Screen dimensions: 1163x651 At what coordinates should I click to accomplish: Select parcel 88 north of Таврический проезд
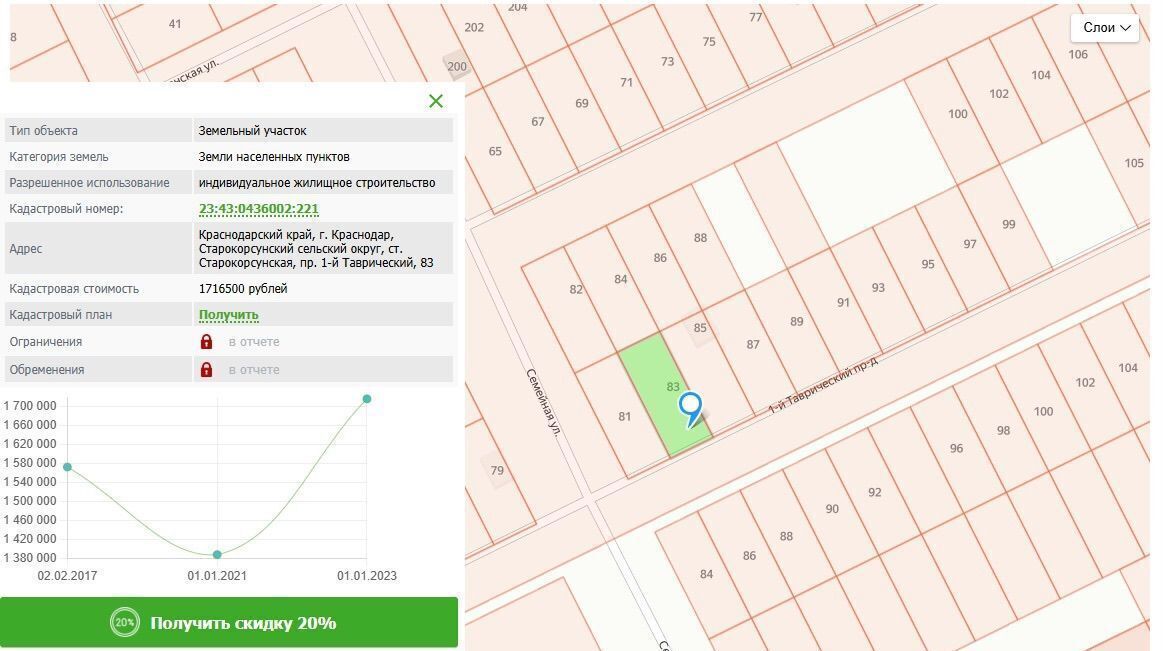click(700, 238)
